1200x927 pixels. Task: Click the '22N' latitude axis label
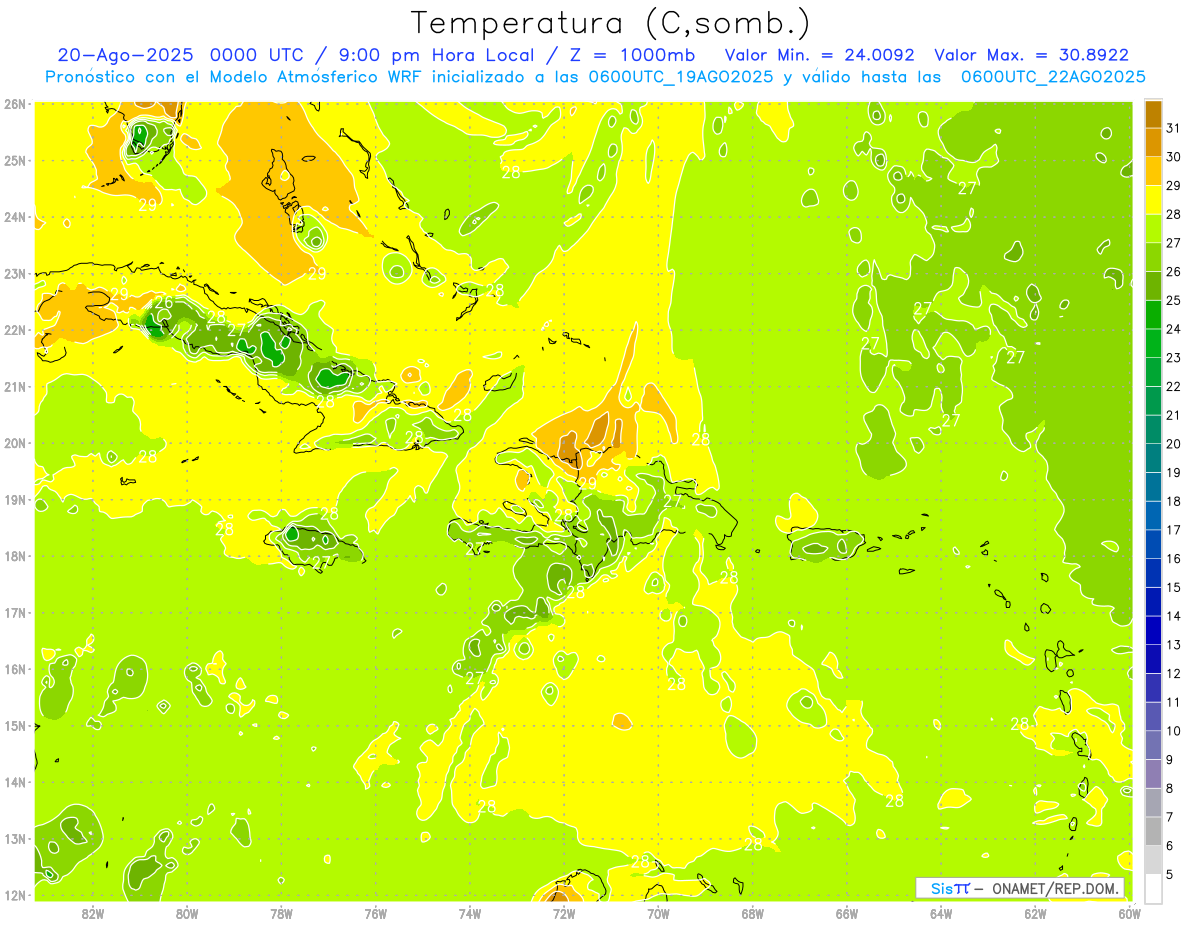coord(14,330)
